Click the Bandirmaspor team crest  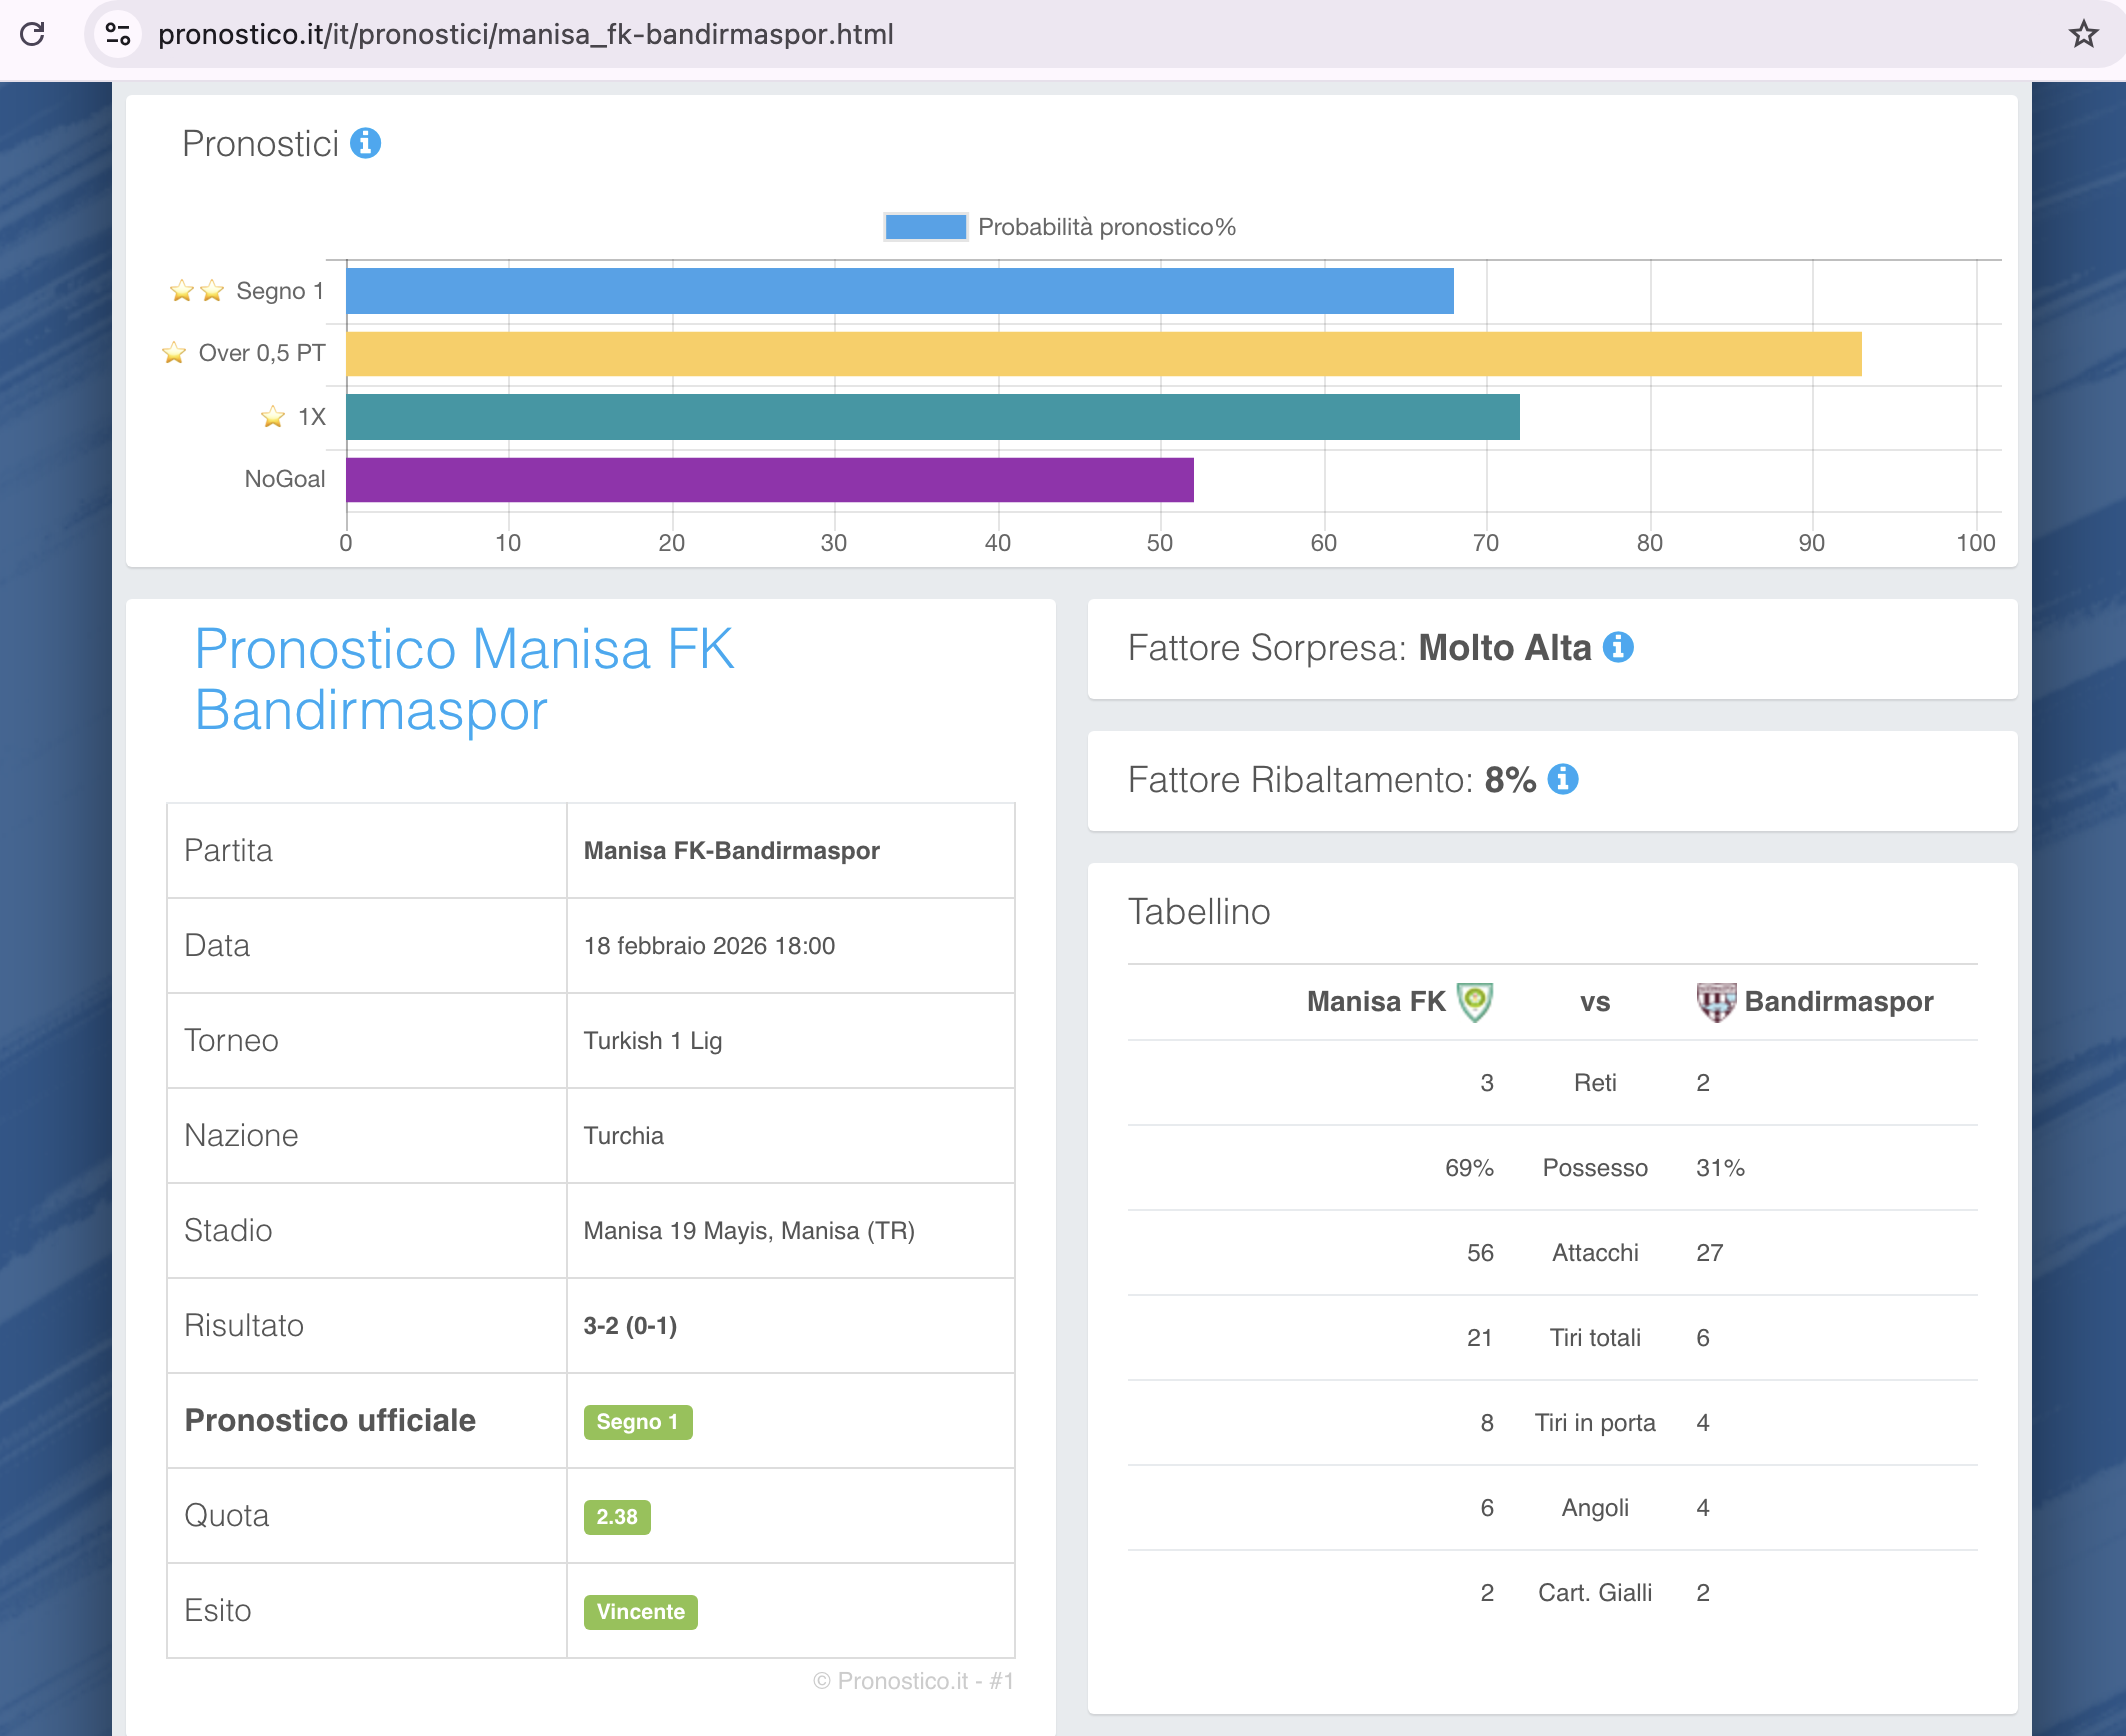click(1716, 1001)
